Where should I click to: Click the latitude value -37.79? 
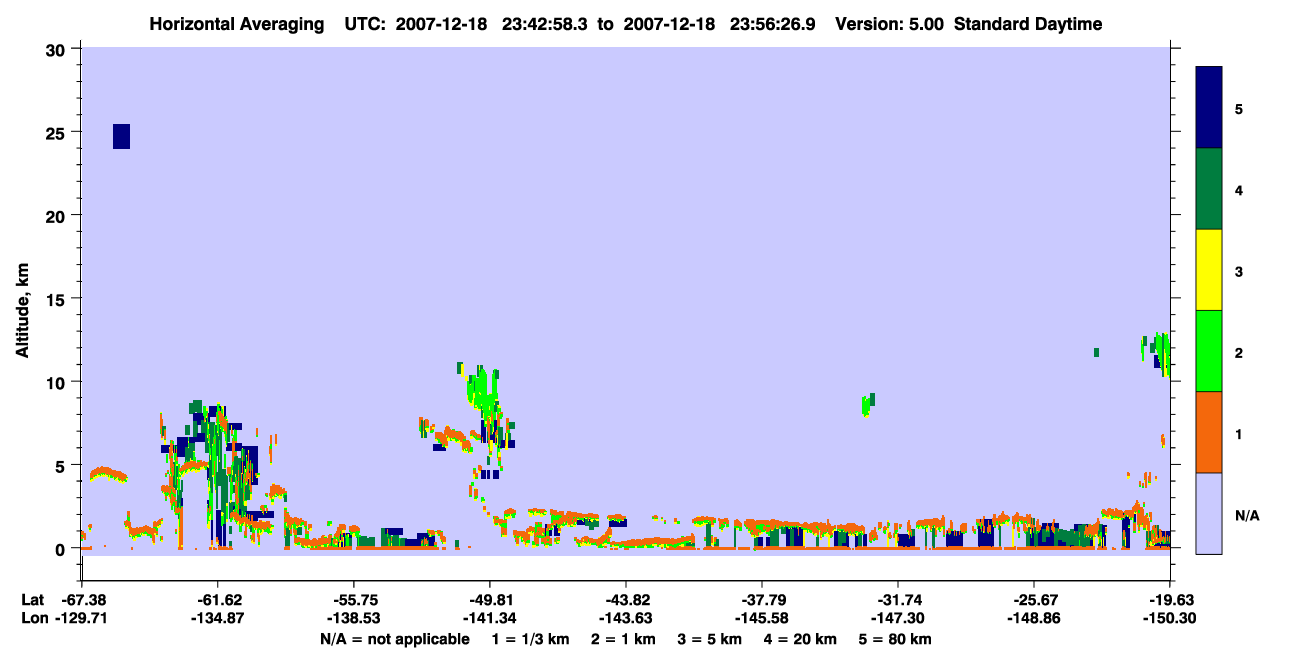[762, 599]
